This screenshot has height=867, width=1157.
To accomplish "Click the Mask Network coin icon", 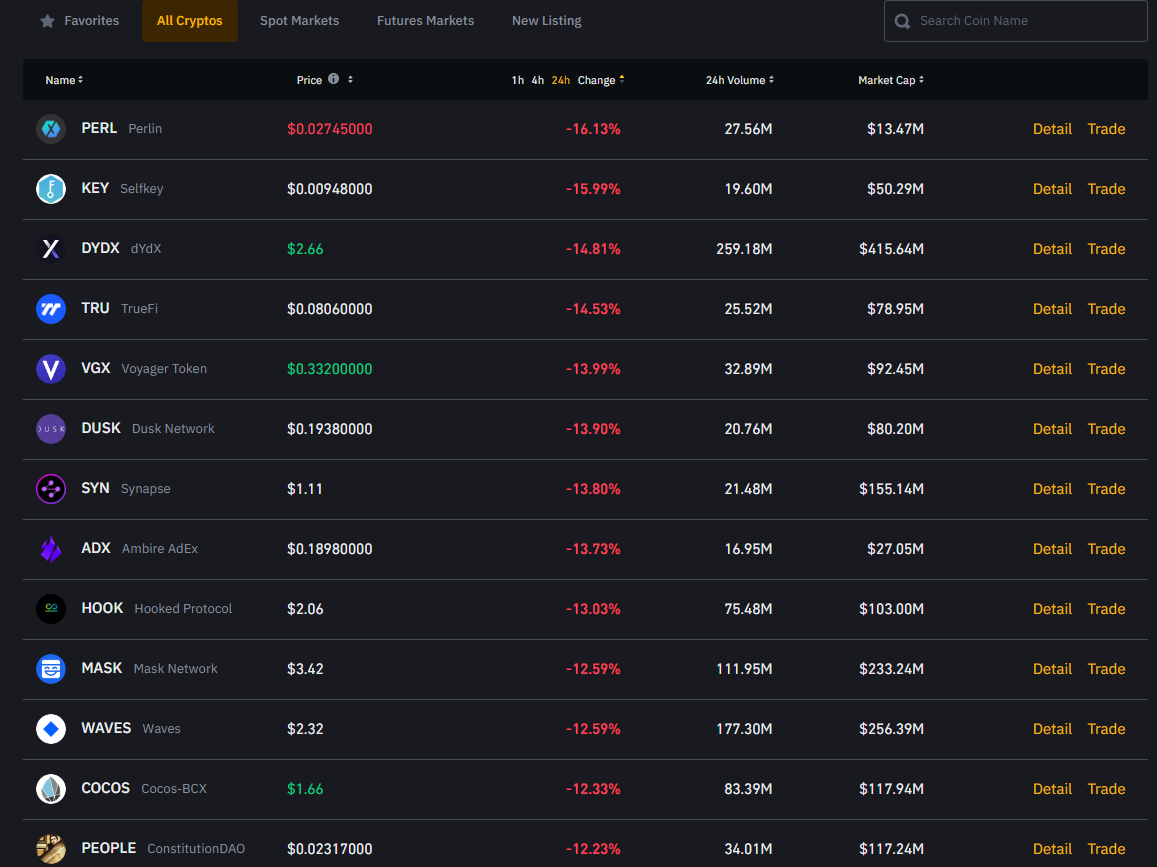I will tap(51, 669).
